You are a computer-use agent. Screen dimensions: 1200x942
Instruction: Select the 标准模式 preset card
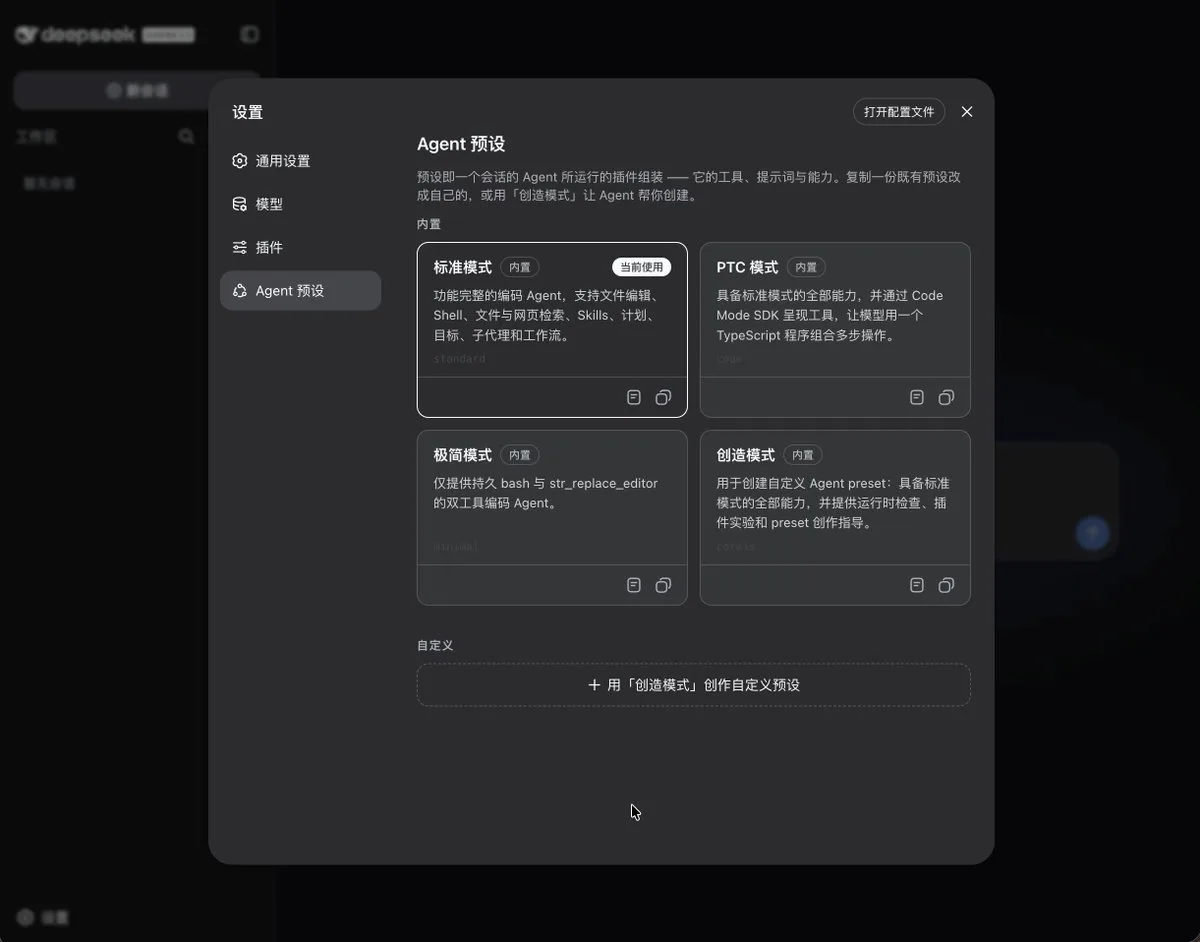tap(552, 329)
